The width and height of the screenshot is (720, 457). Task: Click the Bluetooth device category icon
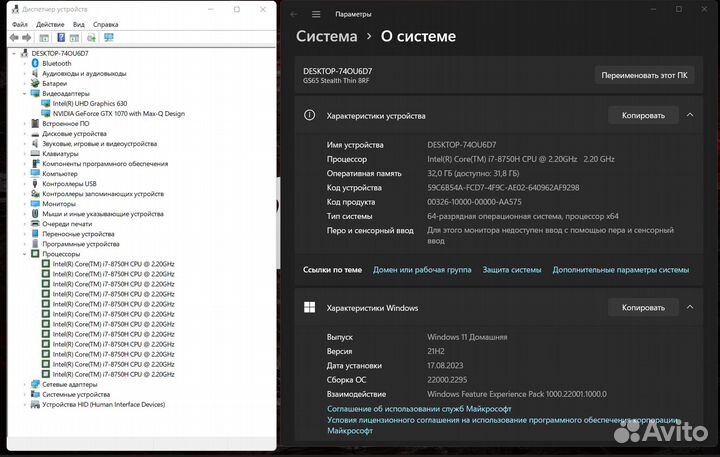tap(36, 63)
